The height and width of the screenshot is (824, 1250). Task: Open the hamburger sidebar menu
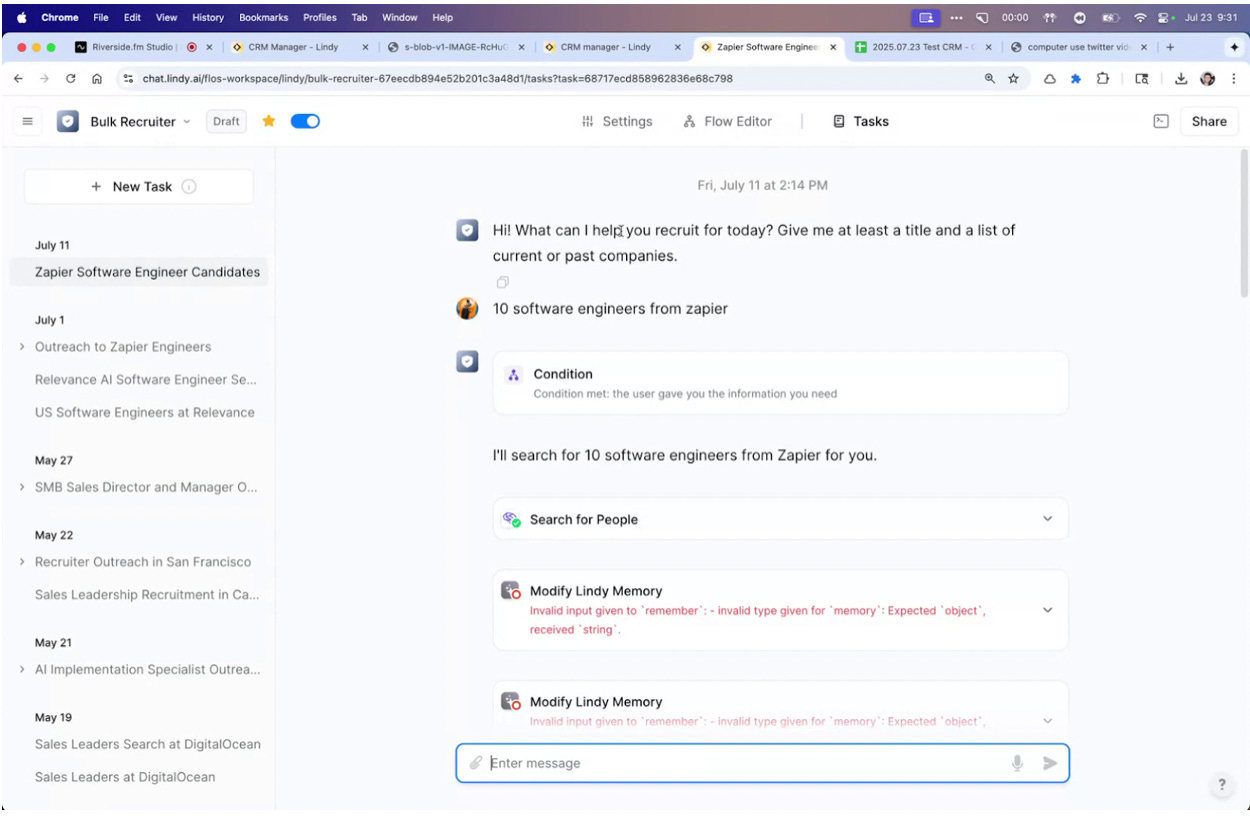27,121
